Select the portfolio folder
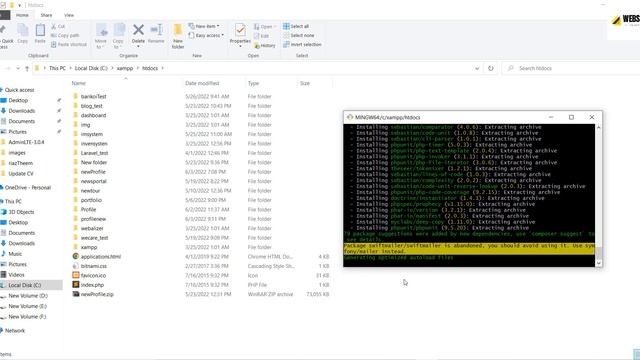 pyautogui.click(x=91, y=200)
